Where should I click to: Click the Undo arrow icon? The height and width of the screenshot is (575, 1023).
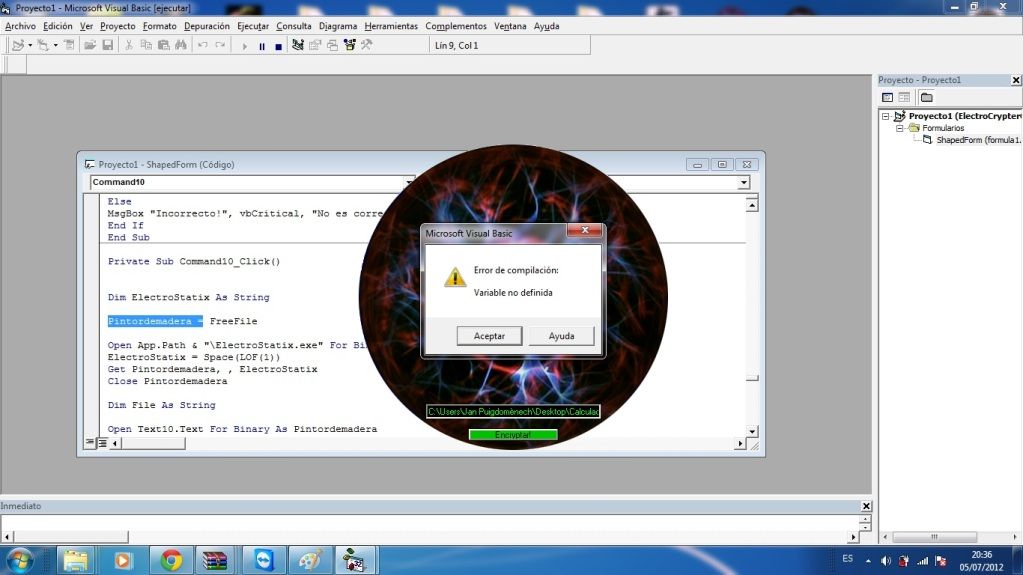coord(202,45)
